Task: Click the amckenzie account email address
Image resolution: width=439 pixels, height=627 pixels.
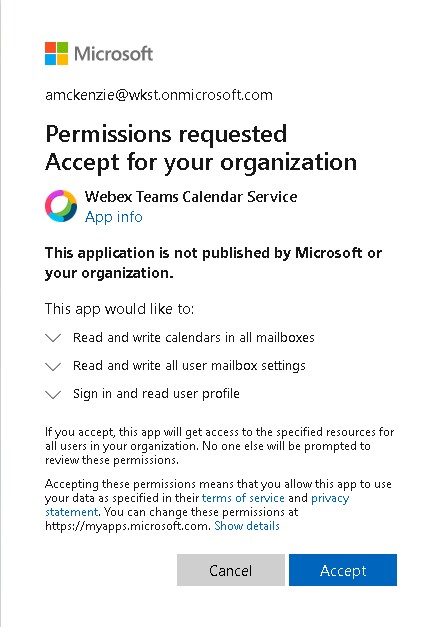Action: tap(159, 95)
